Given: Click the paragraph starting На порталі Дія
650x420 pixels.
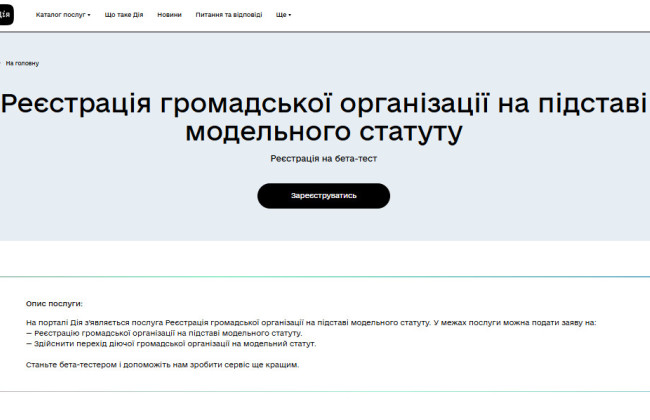Looking at the screenshot, I should (311, 323).
